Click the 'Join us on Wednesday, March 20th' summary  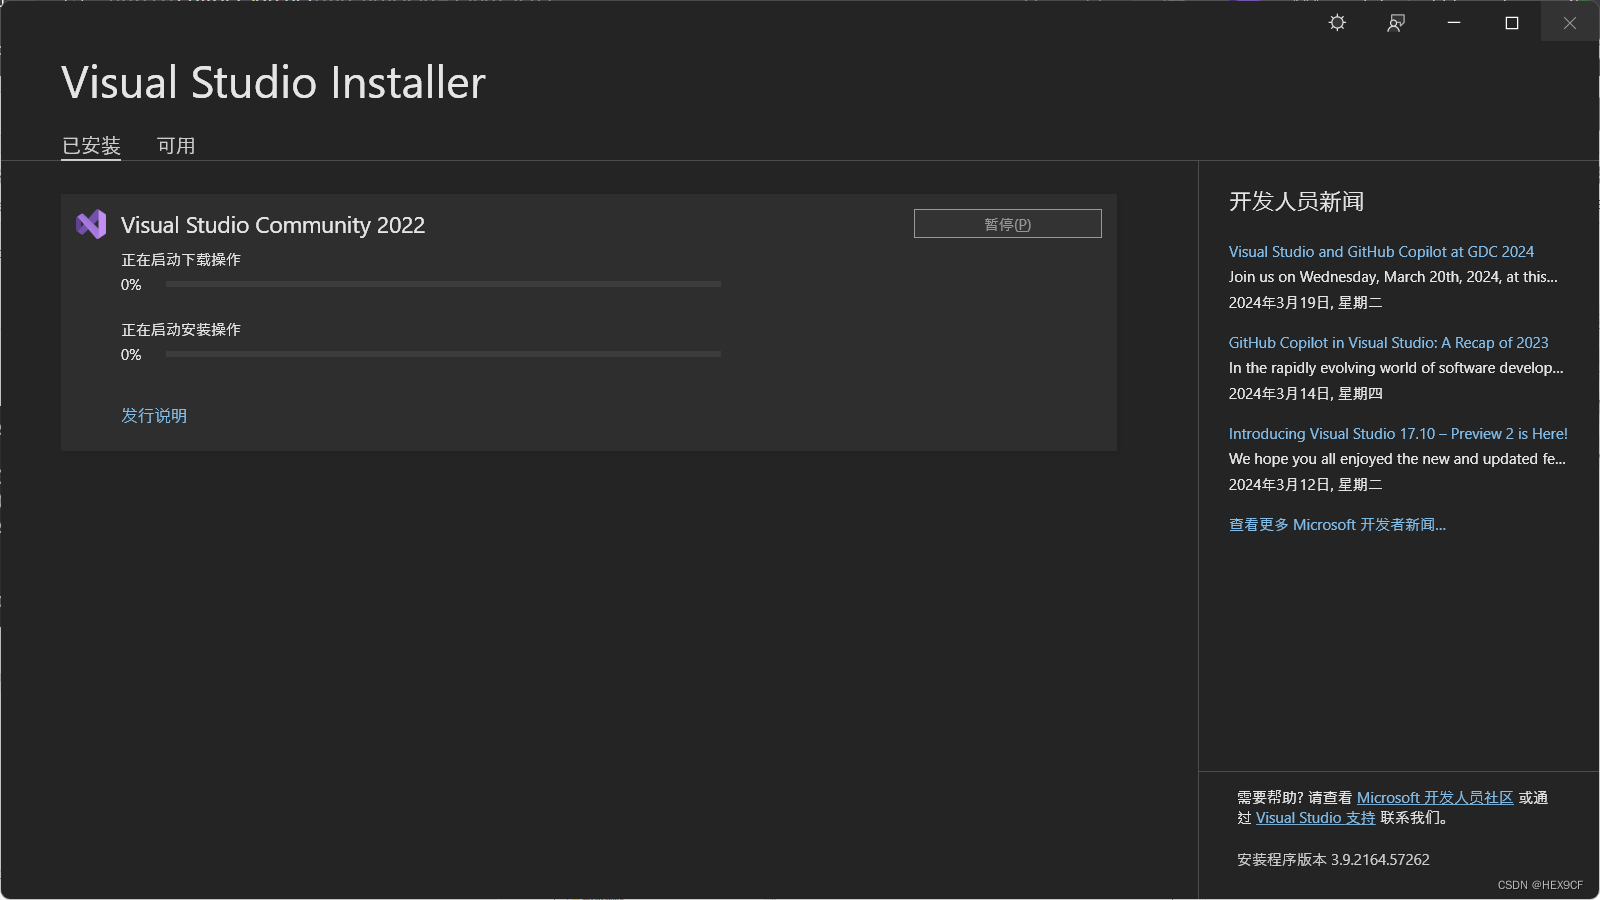(1393, 277)
